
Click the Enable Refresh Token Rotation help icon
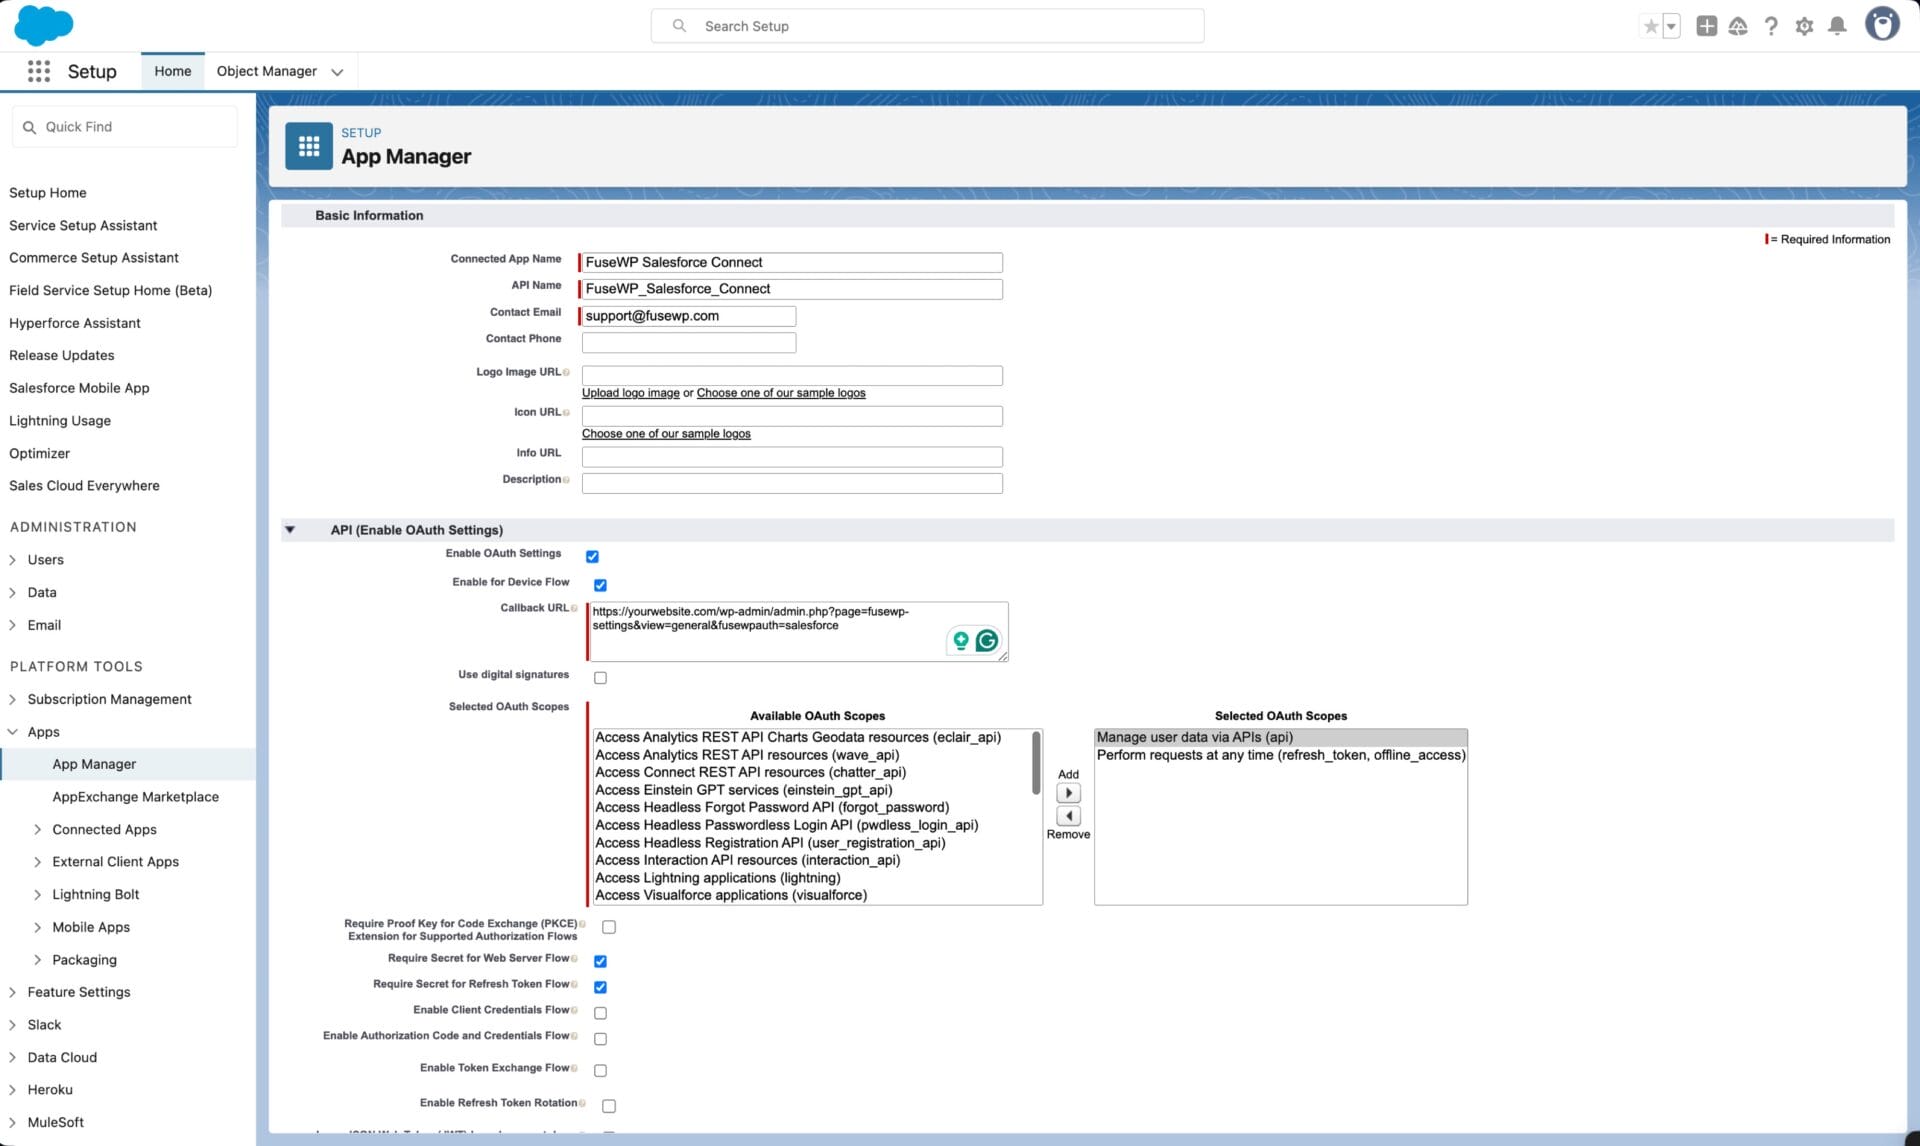point(582,1103)
